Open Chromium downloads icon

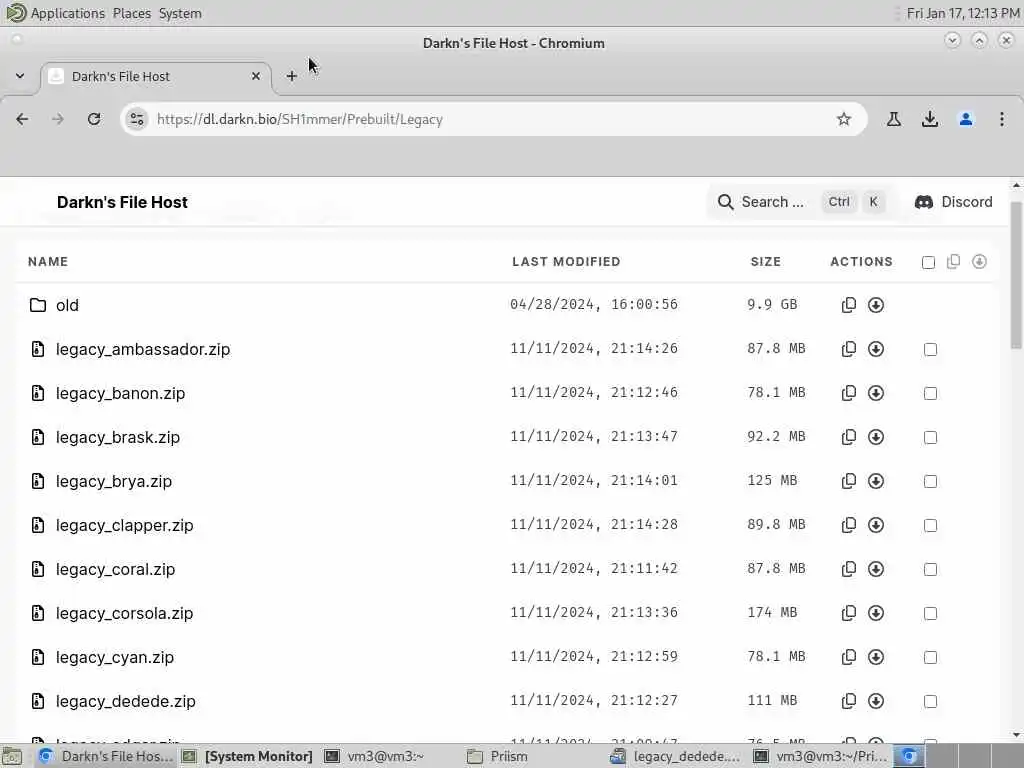click(930, 119)
